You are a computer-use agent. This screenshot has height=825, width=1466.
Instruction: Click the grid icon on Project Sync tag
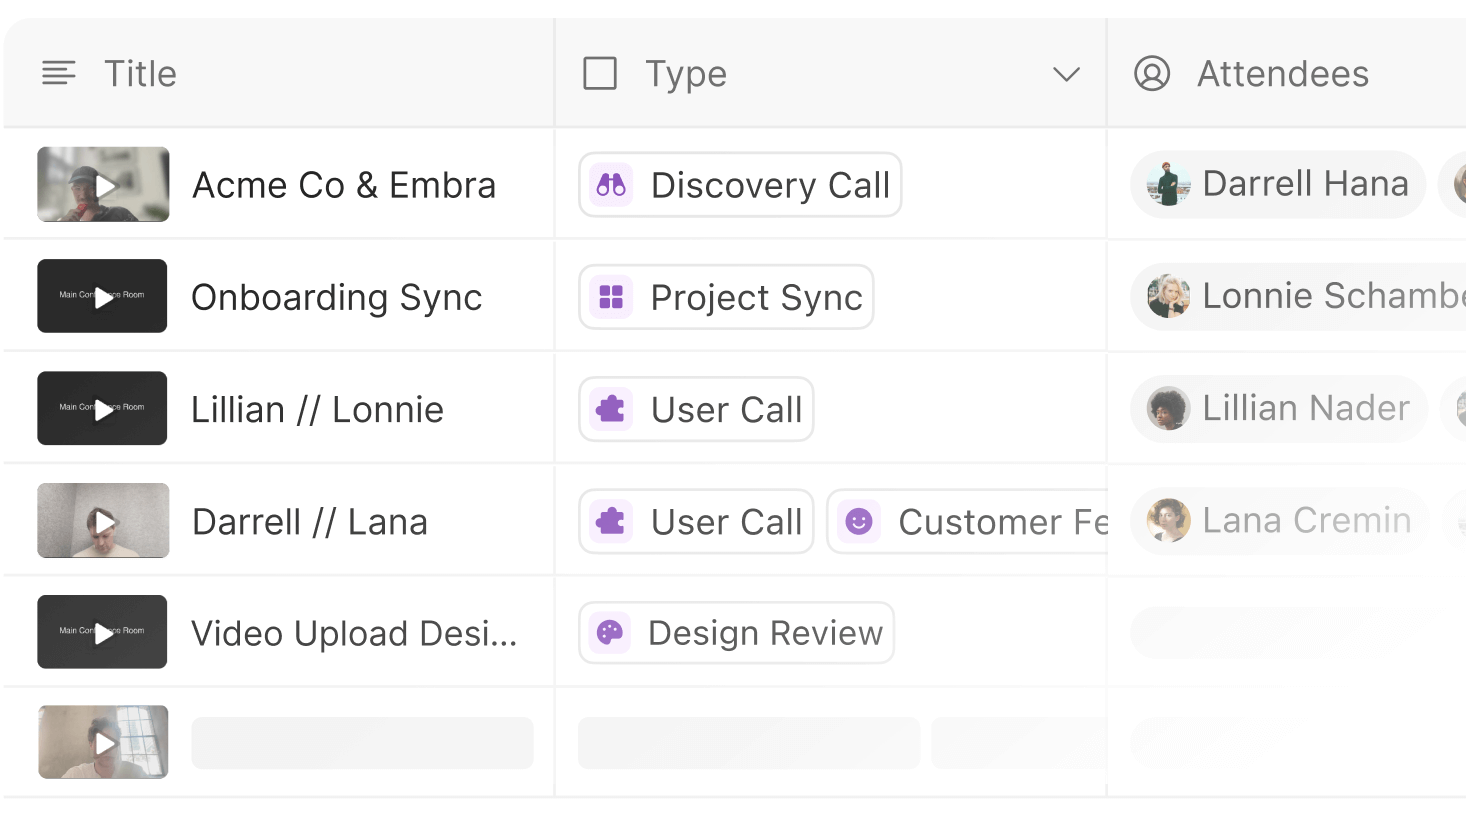(611, 297)
